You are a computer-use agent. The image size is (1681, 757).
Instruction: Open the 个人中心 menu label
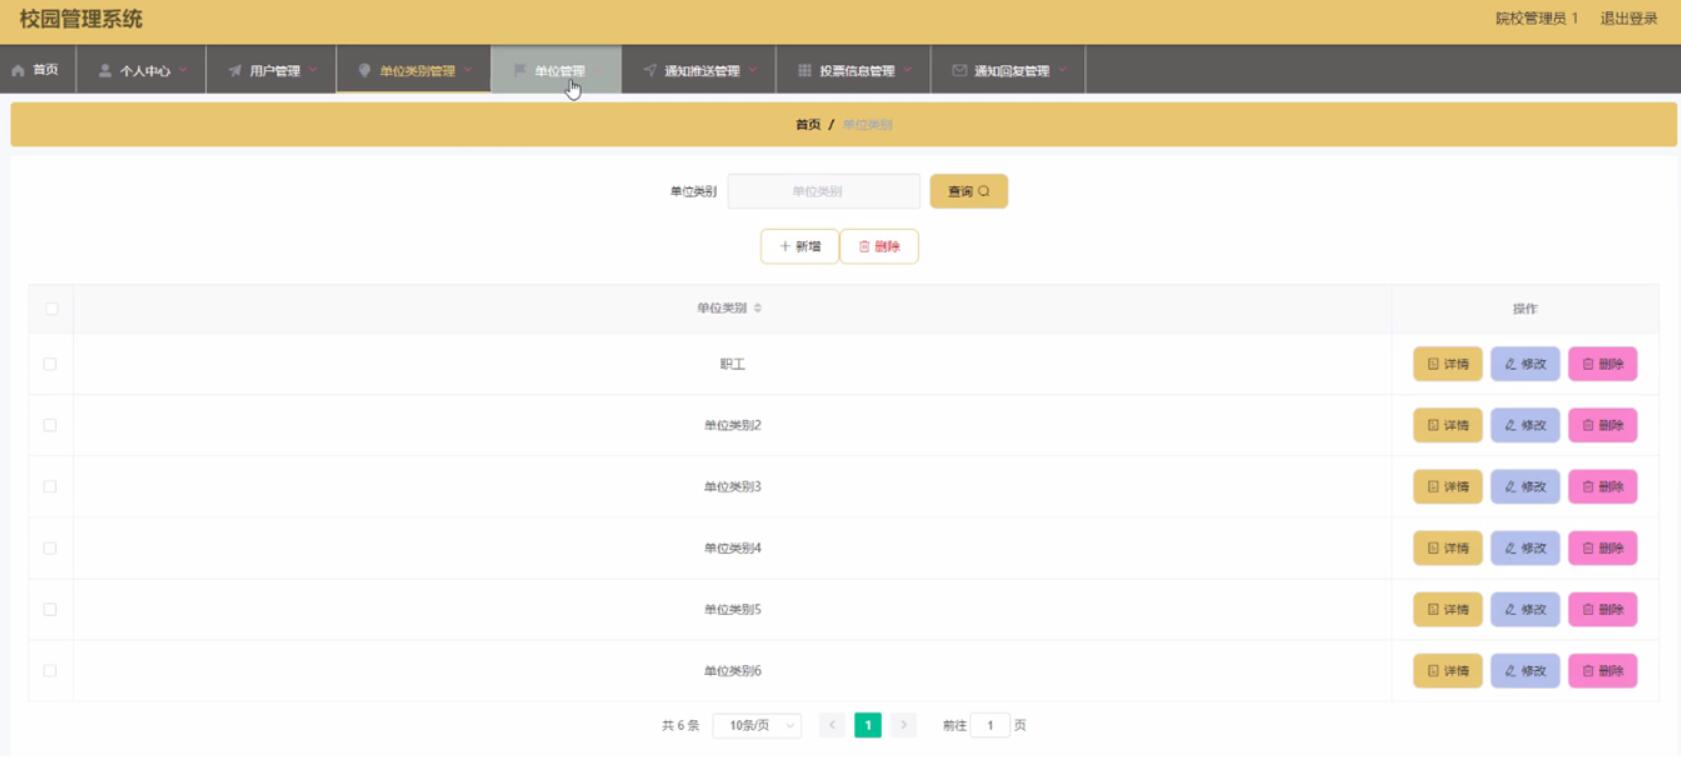pyautogui.click(x=145, y=71)
